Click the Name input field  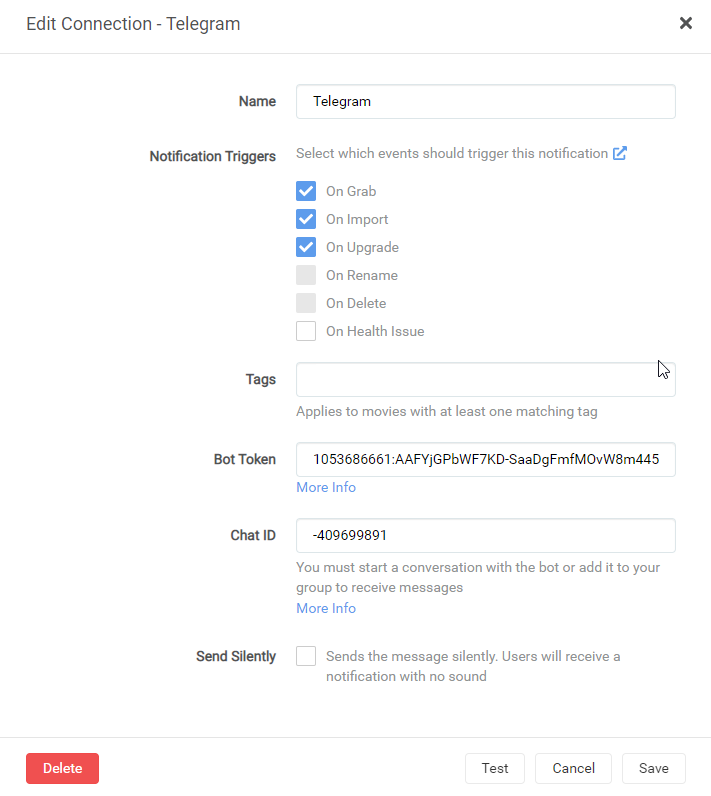[486, 102]
